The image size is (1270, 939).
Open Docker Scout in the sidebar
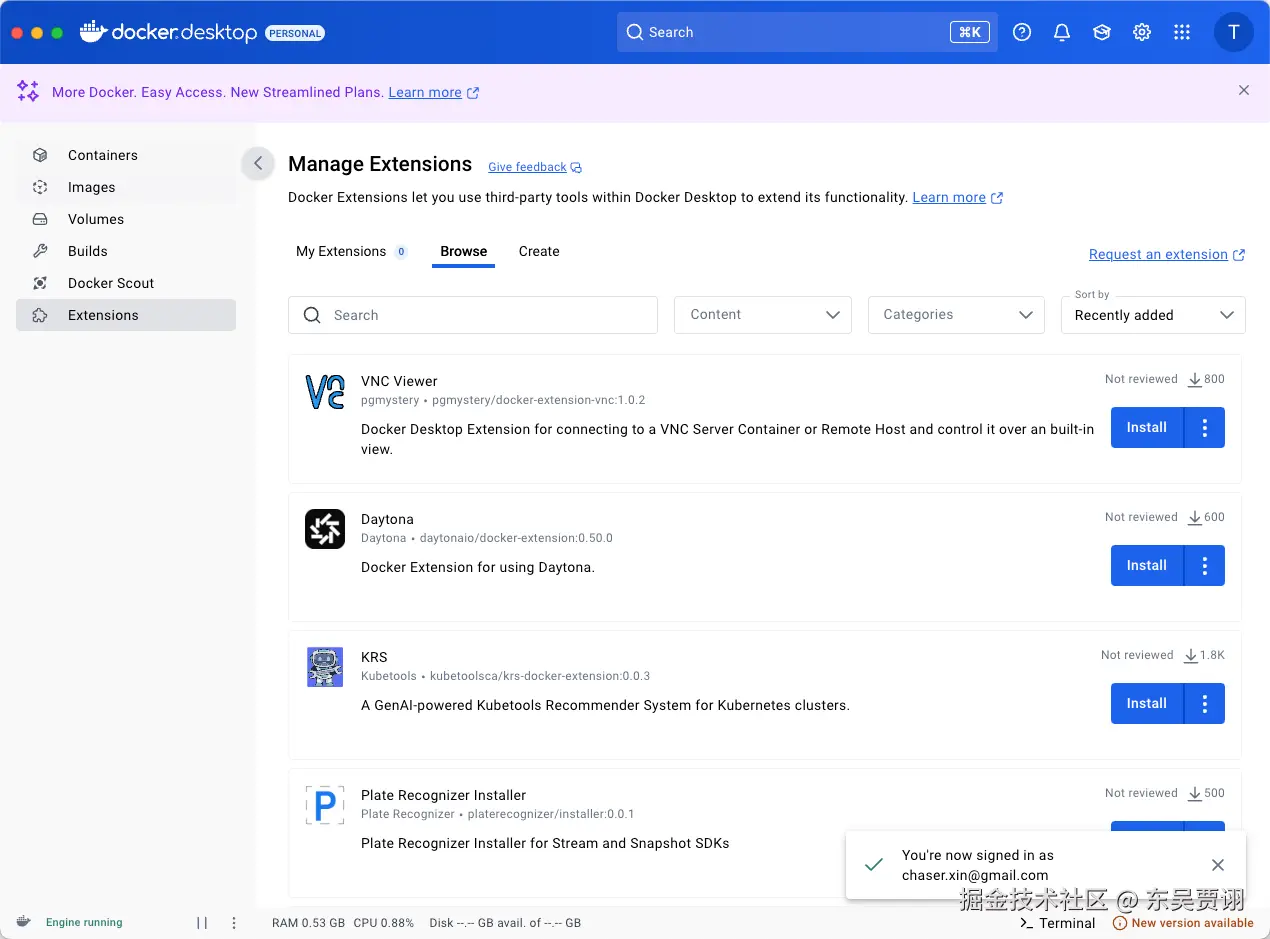[126, 283]
